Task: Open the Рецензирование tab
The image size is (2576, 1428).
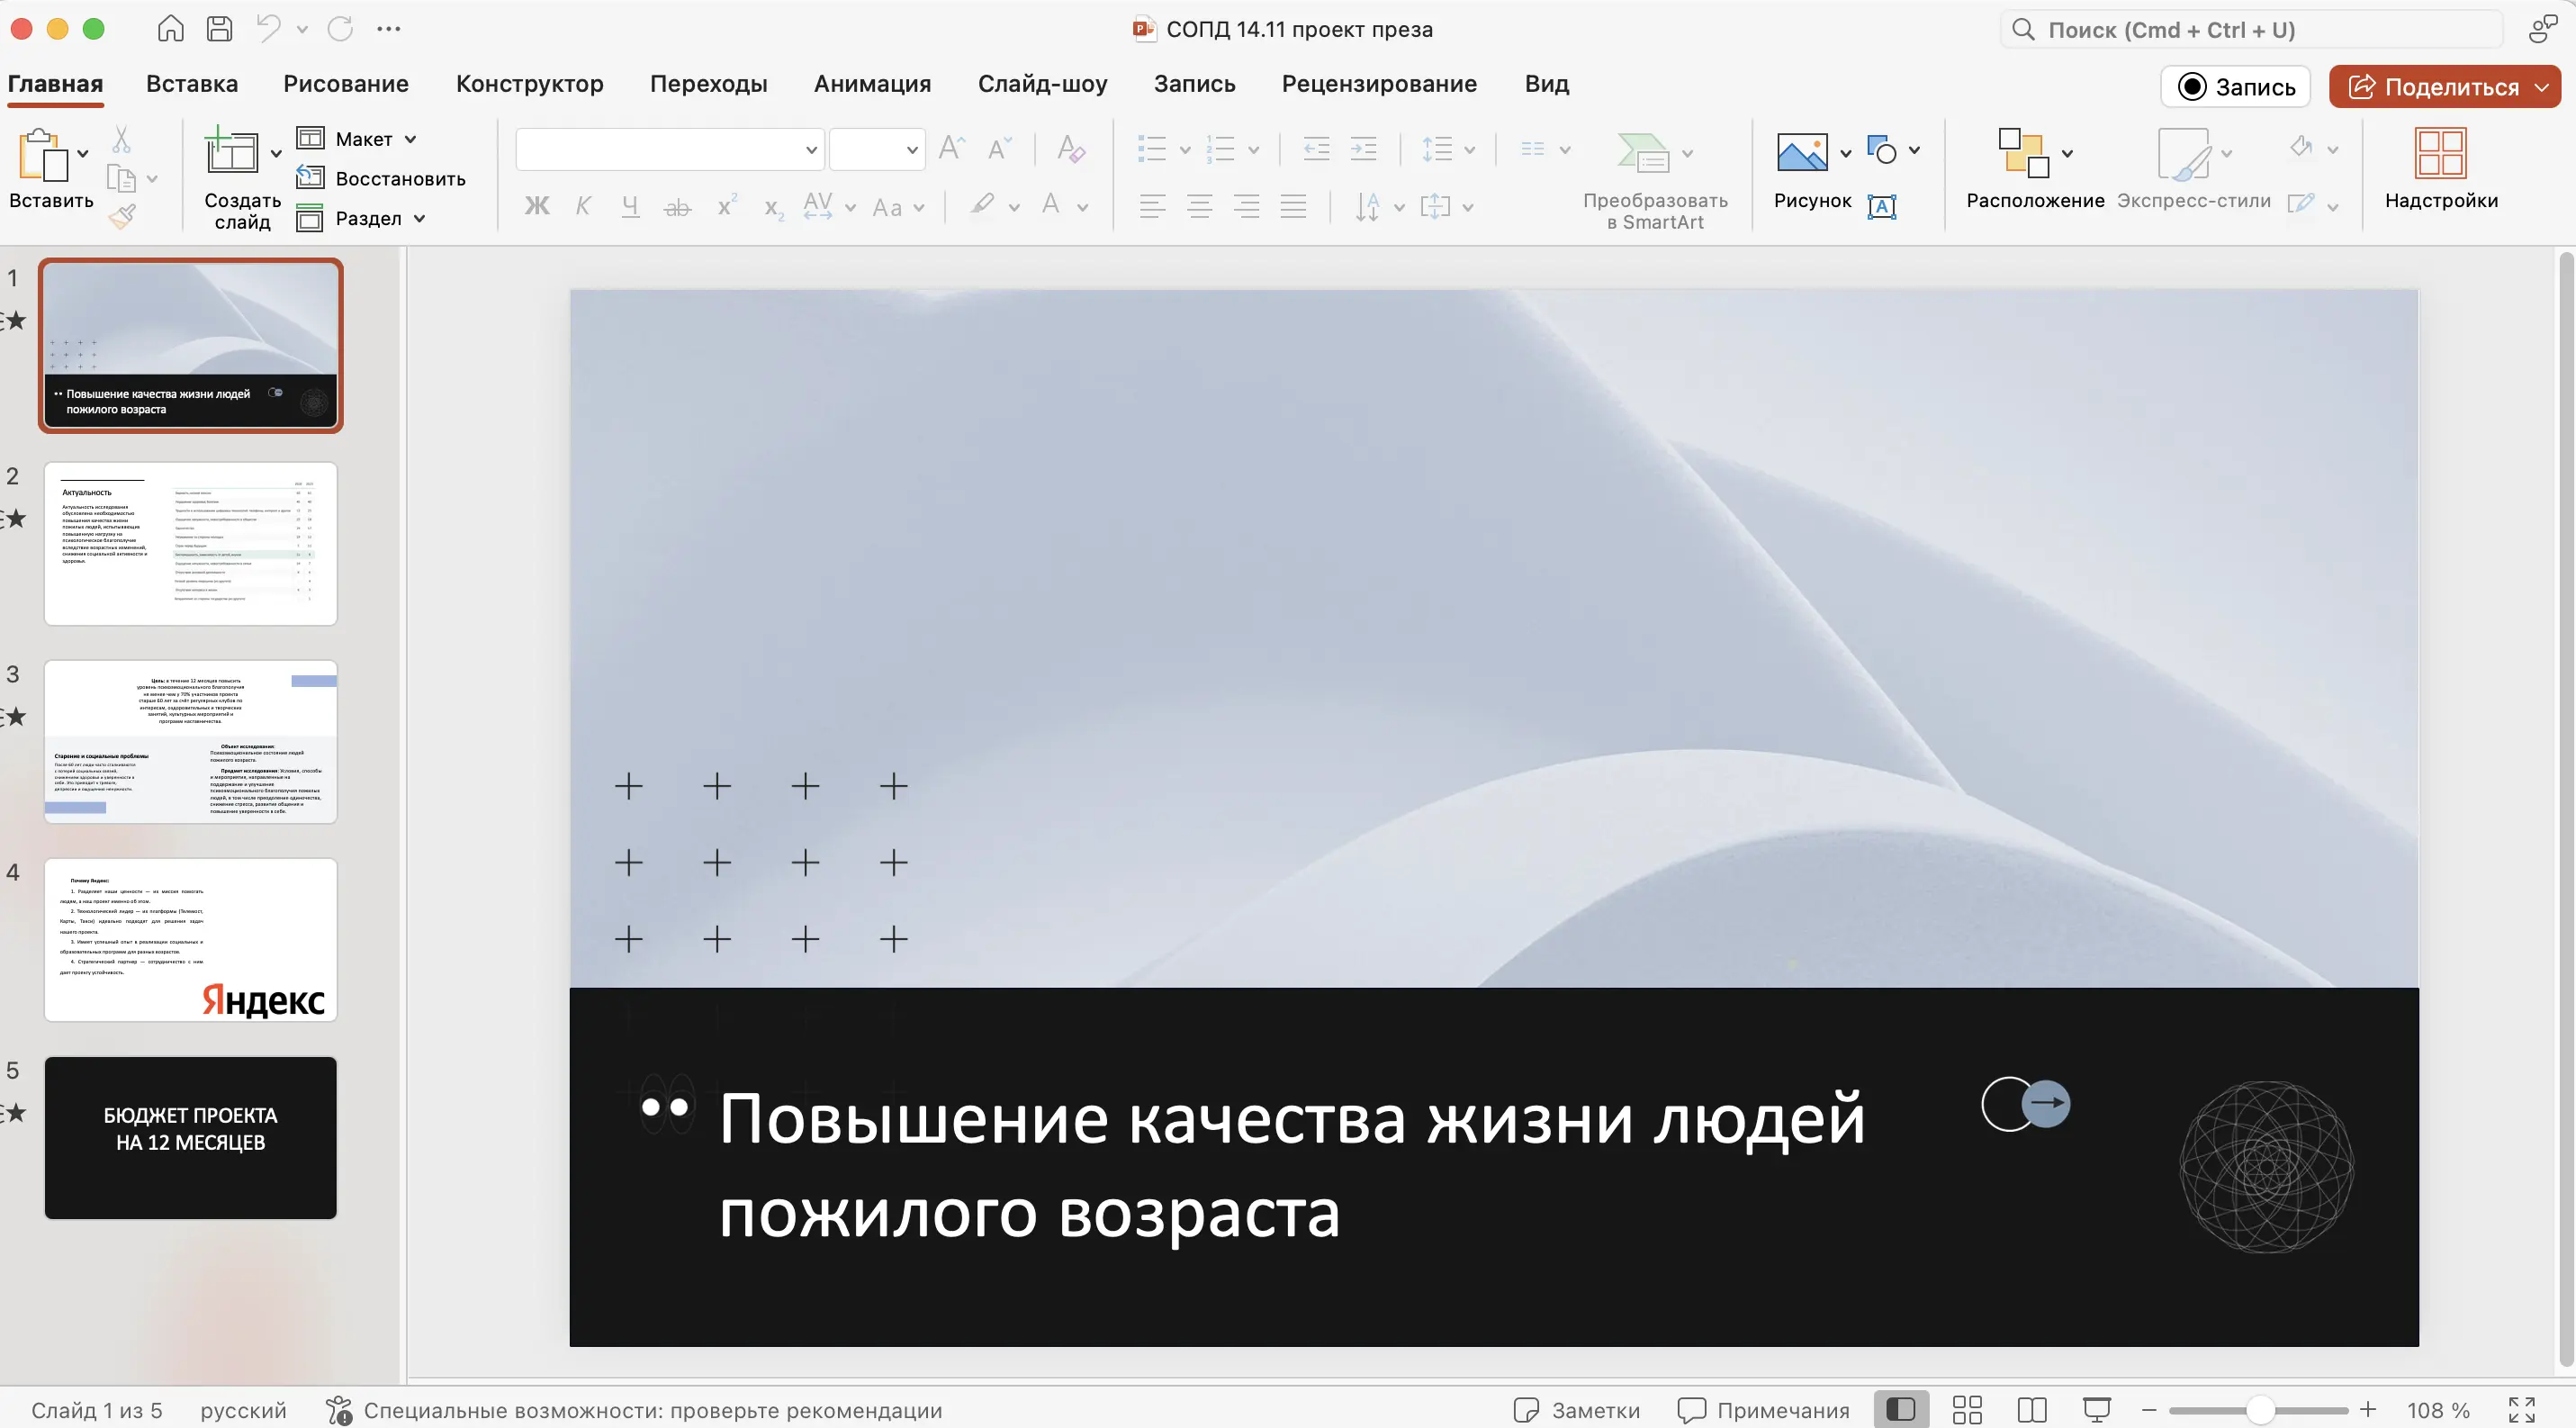Action: click(1379, 83)
